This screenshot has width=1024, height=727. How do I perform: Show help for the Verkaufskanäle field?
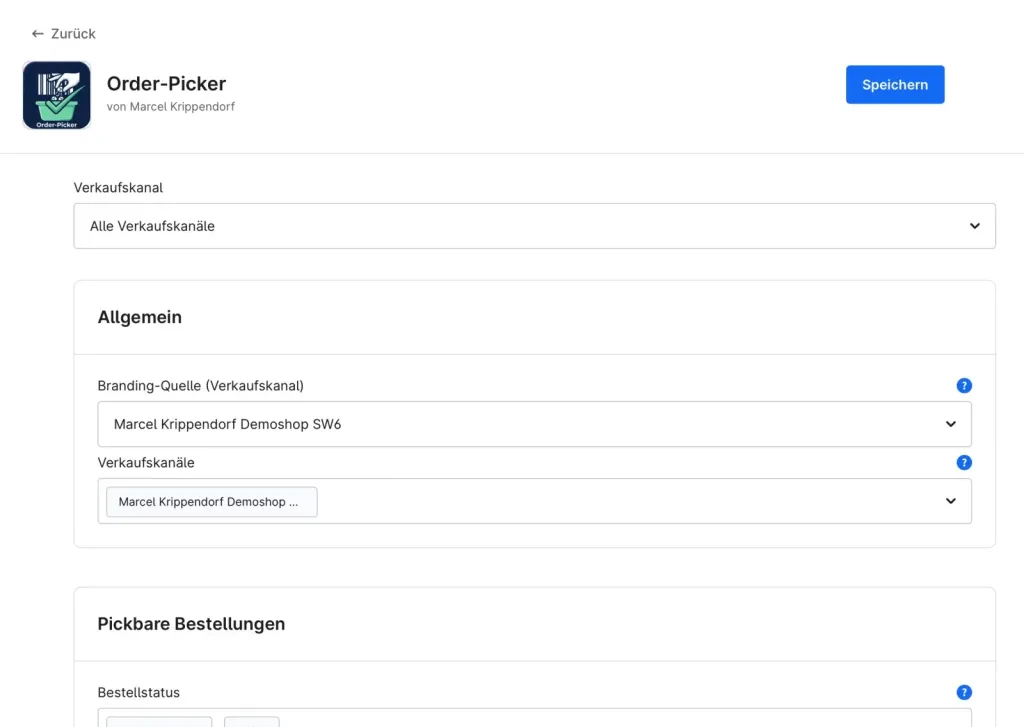[x=964, y=462]
